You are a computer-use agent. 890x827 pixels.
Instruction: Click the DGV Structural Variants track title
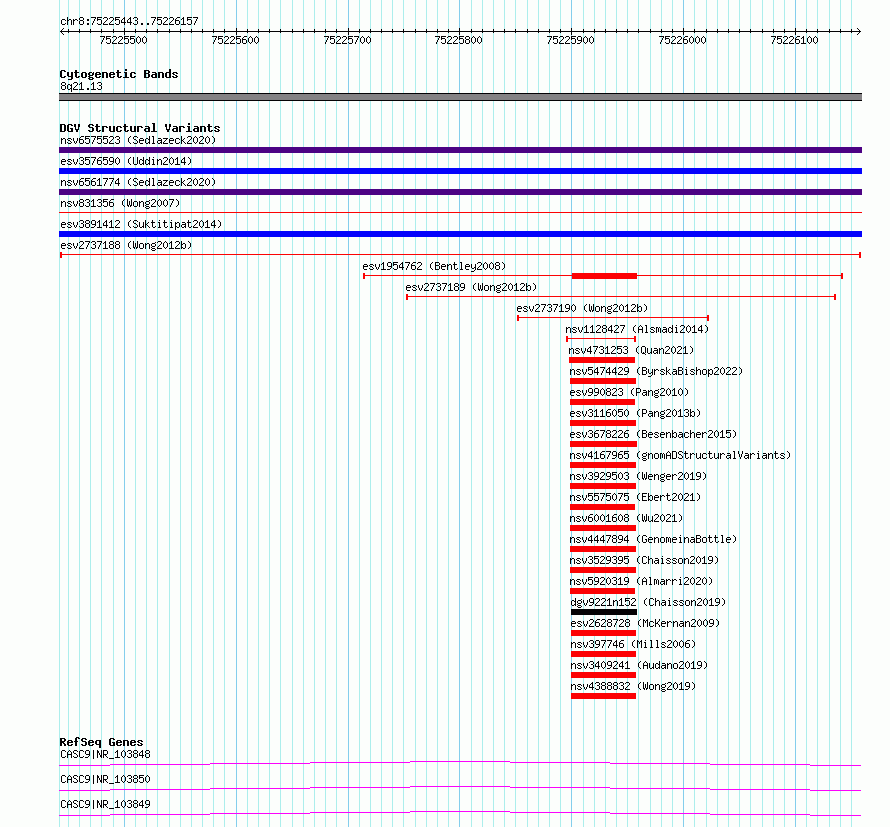(x=140, y=128)
